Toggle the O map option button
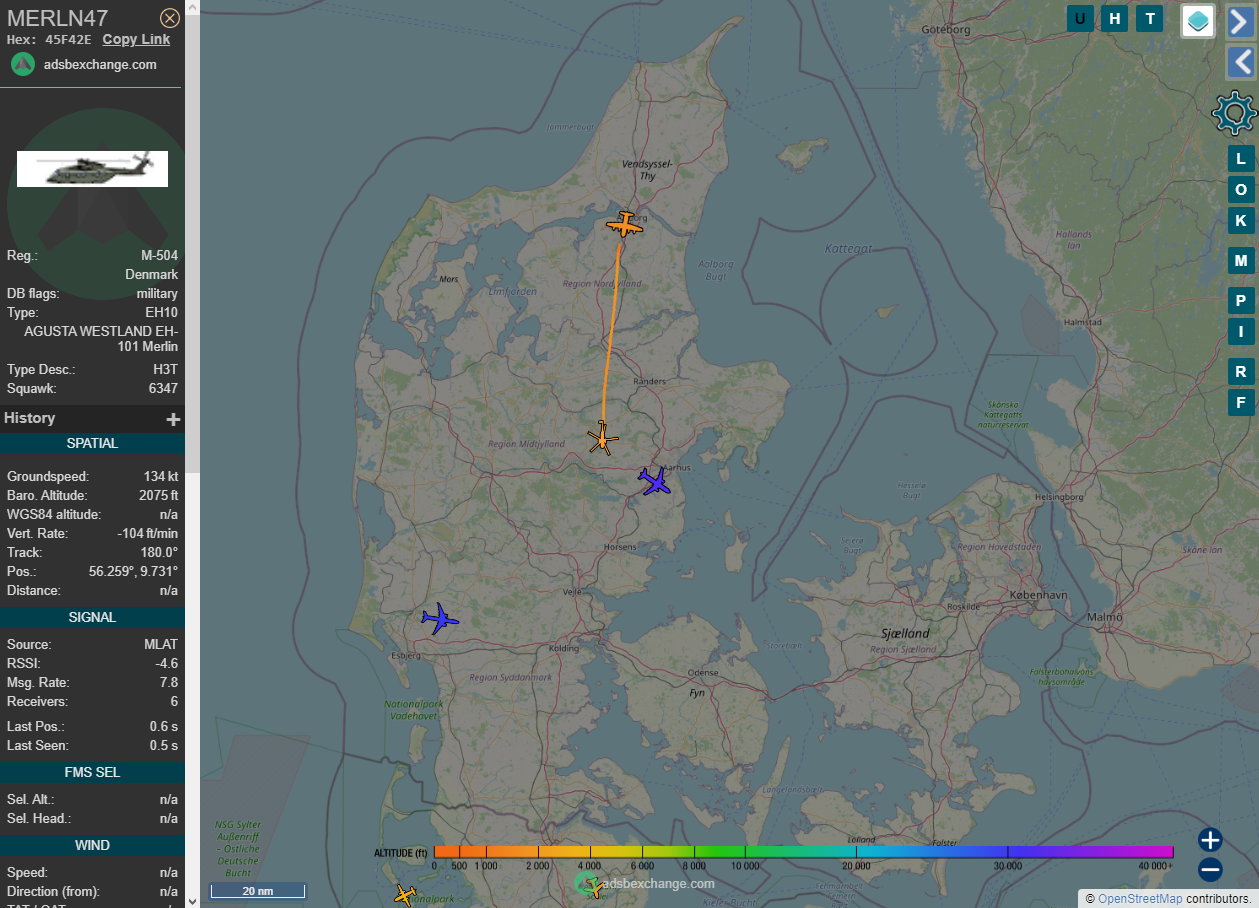 click(1241, 190)
